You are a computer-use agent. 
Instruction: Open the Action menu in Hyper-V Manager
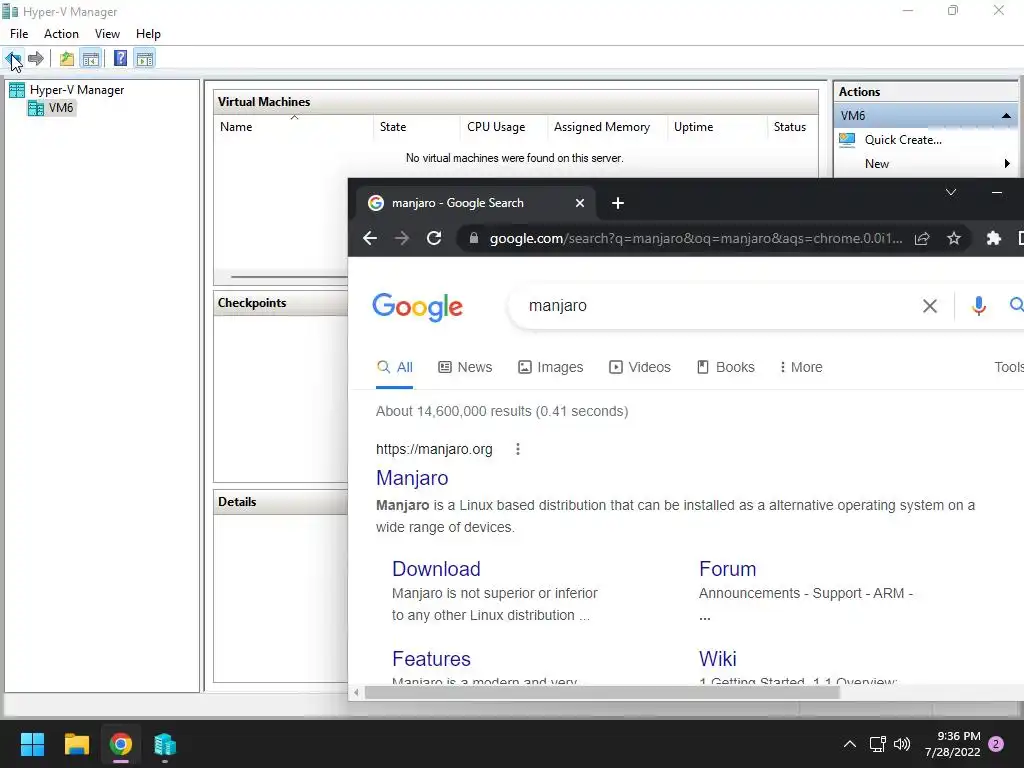(61, 34)
